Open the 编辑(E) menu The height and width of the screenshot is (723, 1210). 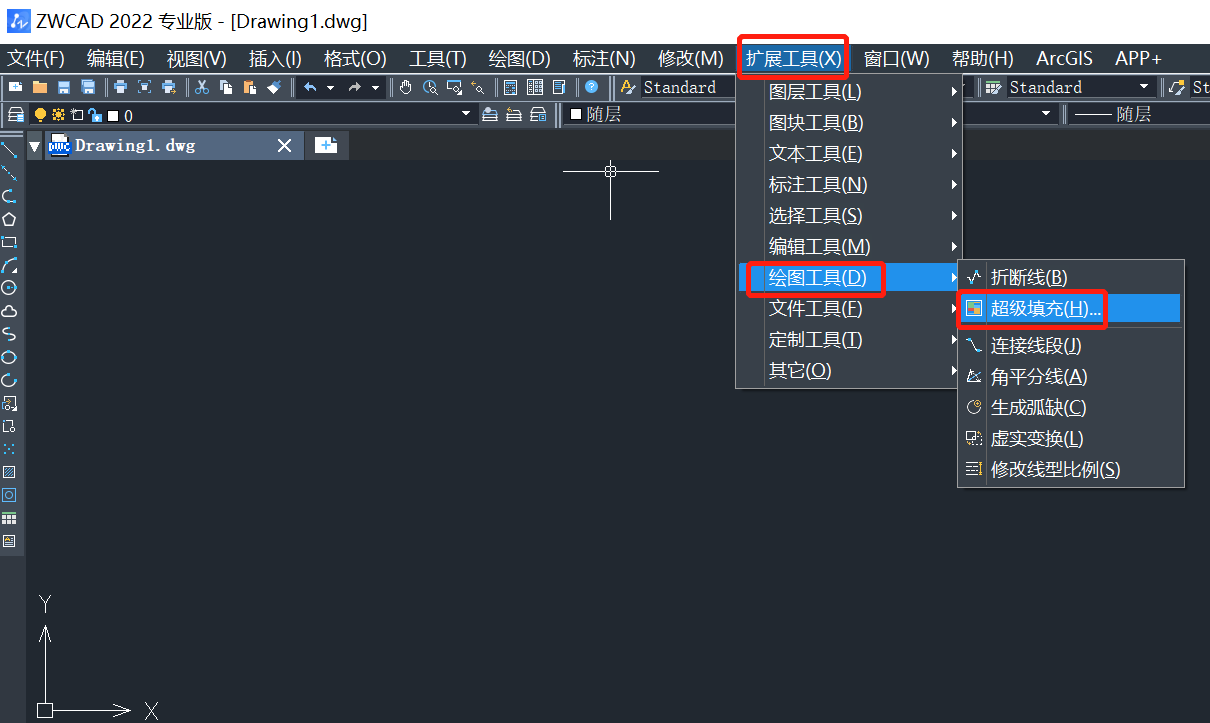tap(116, 59)
